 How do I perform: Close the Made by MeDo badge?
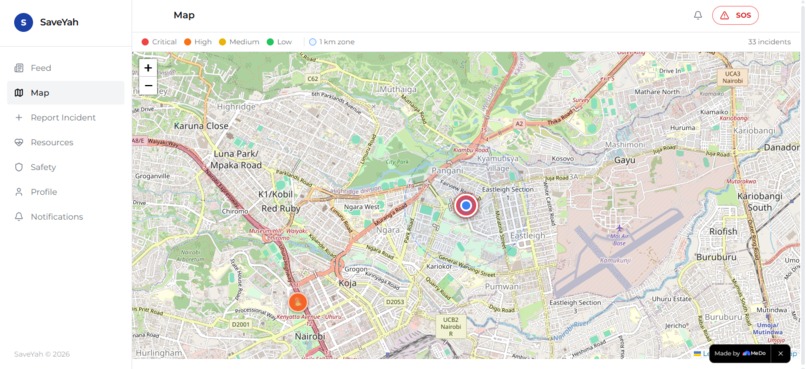tap(780, 354)
